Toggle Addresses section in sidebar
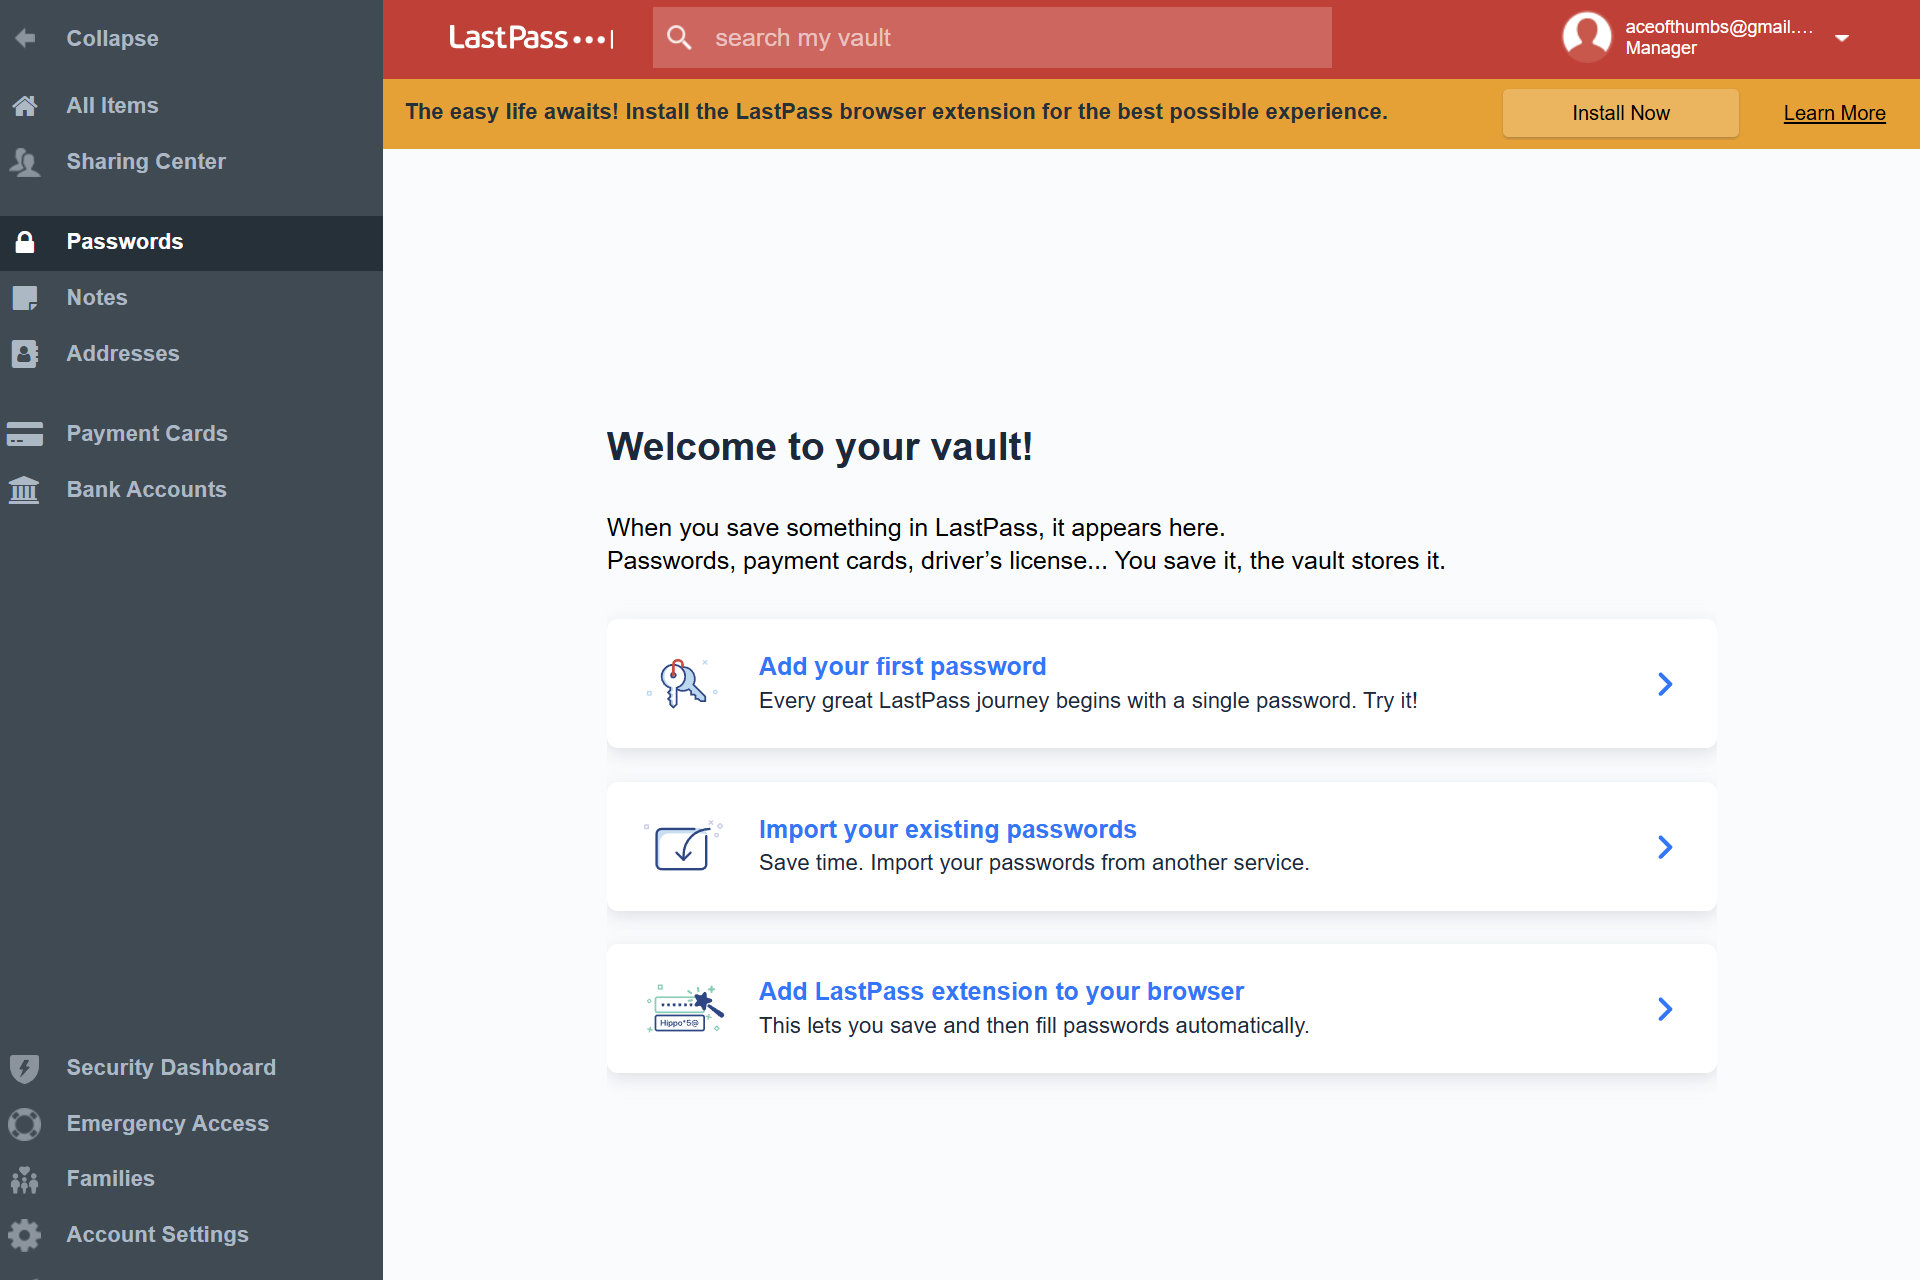Image resolution: width=1920 pixels, height=1280 pixels. pyautogui.click(x=191, y=353)
